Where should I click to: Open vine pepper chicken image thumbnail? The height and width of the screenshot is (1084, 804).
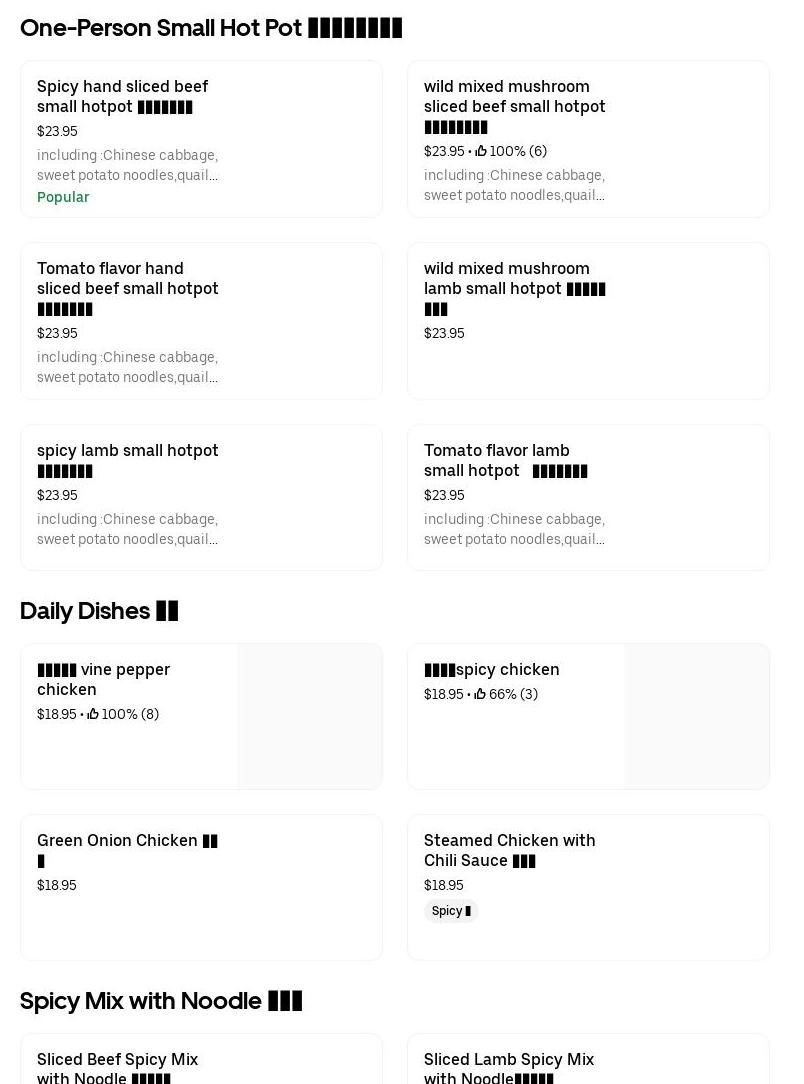click(x=309, y=716)
